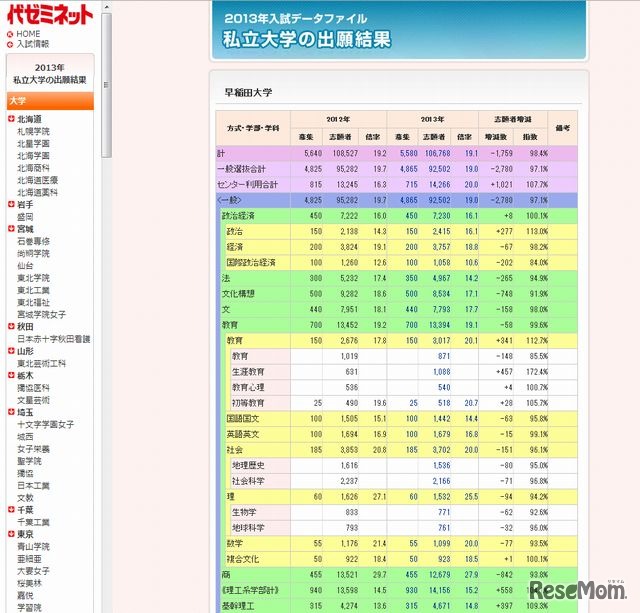Open 尚絅学院 university results

[x=33, y=253]
